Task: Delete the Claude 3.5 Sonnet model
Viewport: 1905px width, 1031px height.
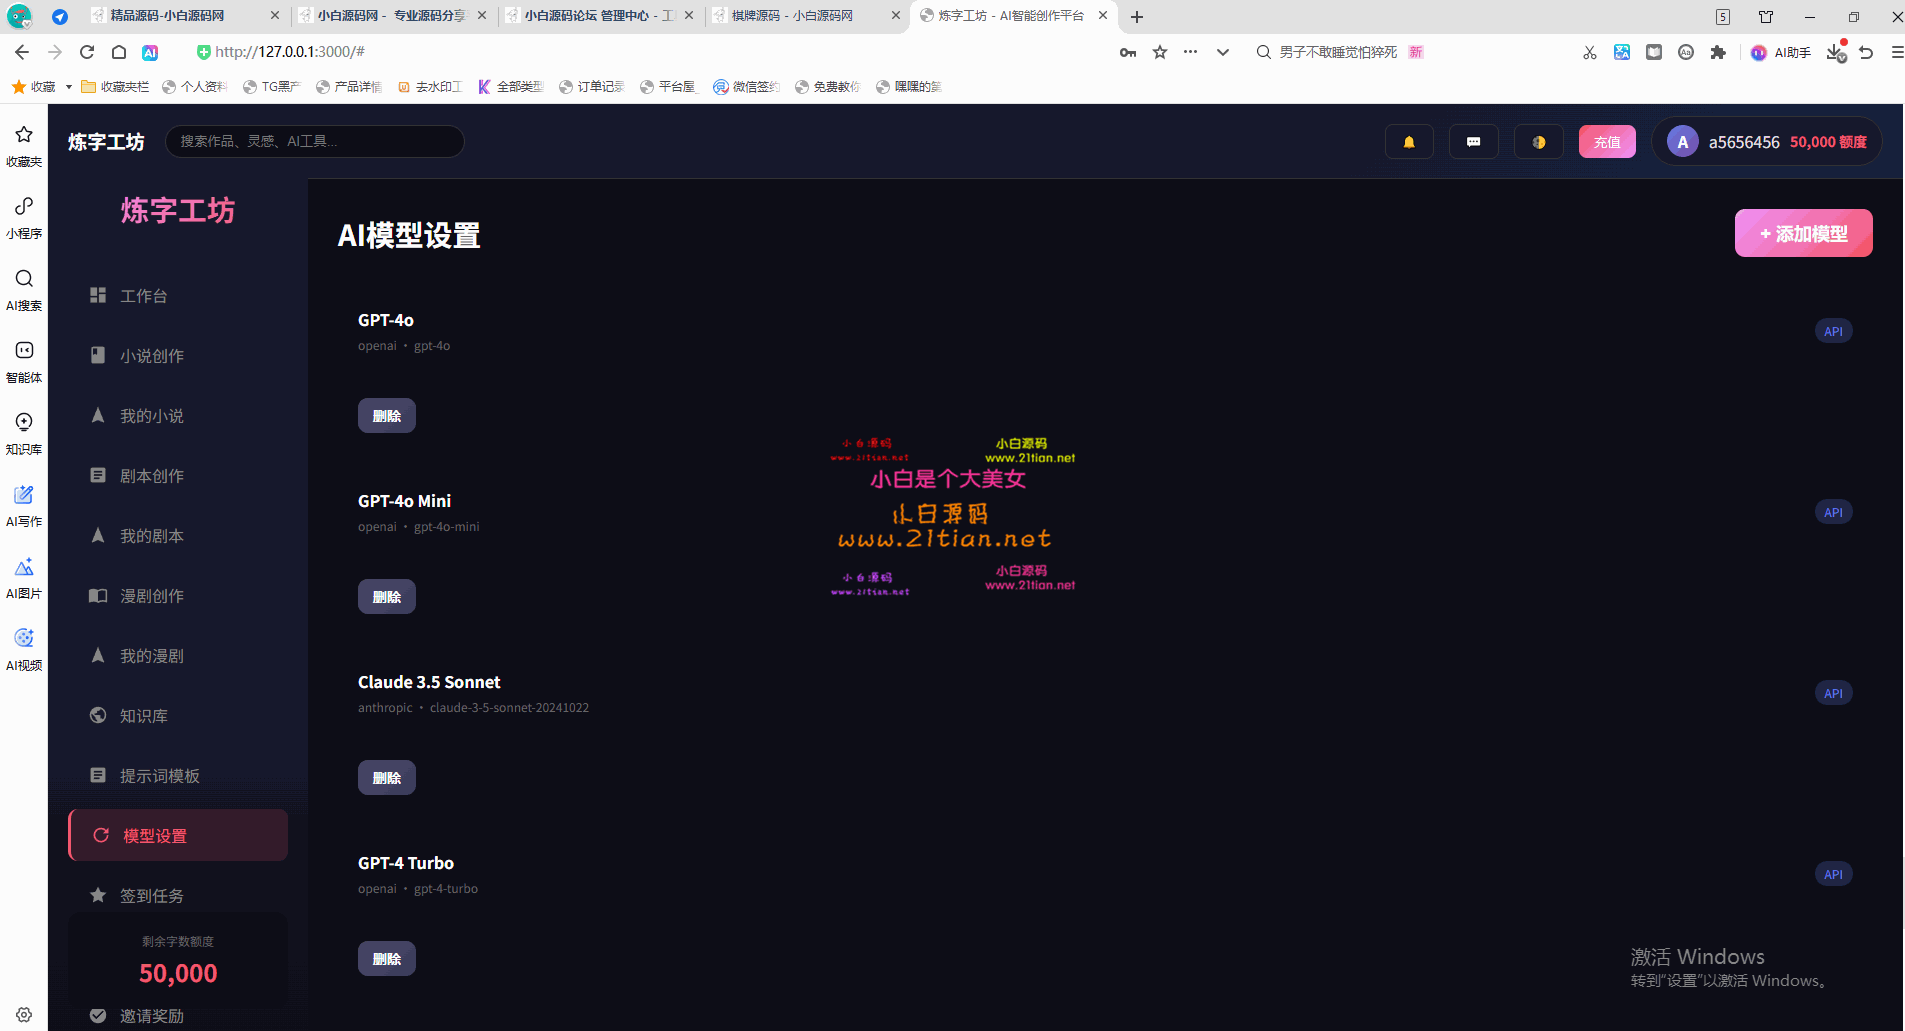Action: 387,778
